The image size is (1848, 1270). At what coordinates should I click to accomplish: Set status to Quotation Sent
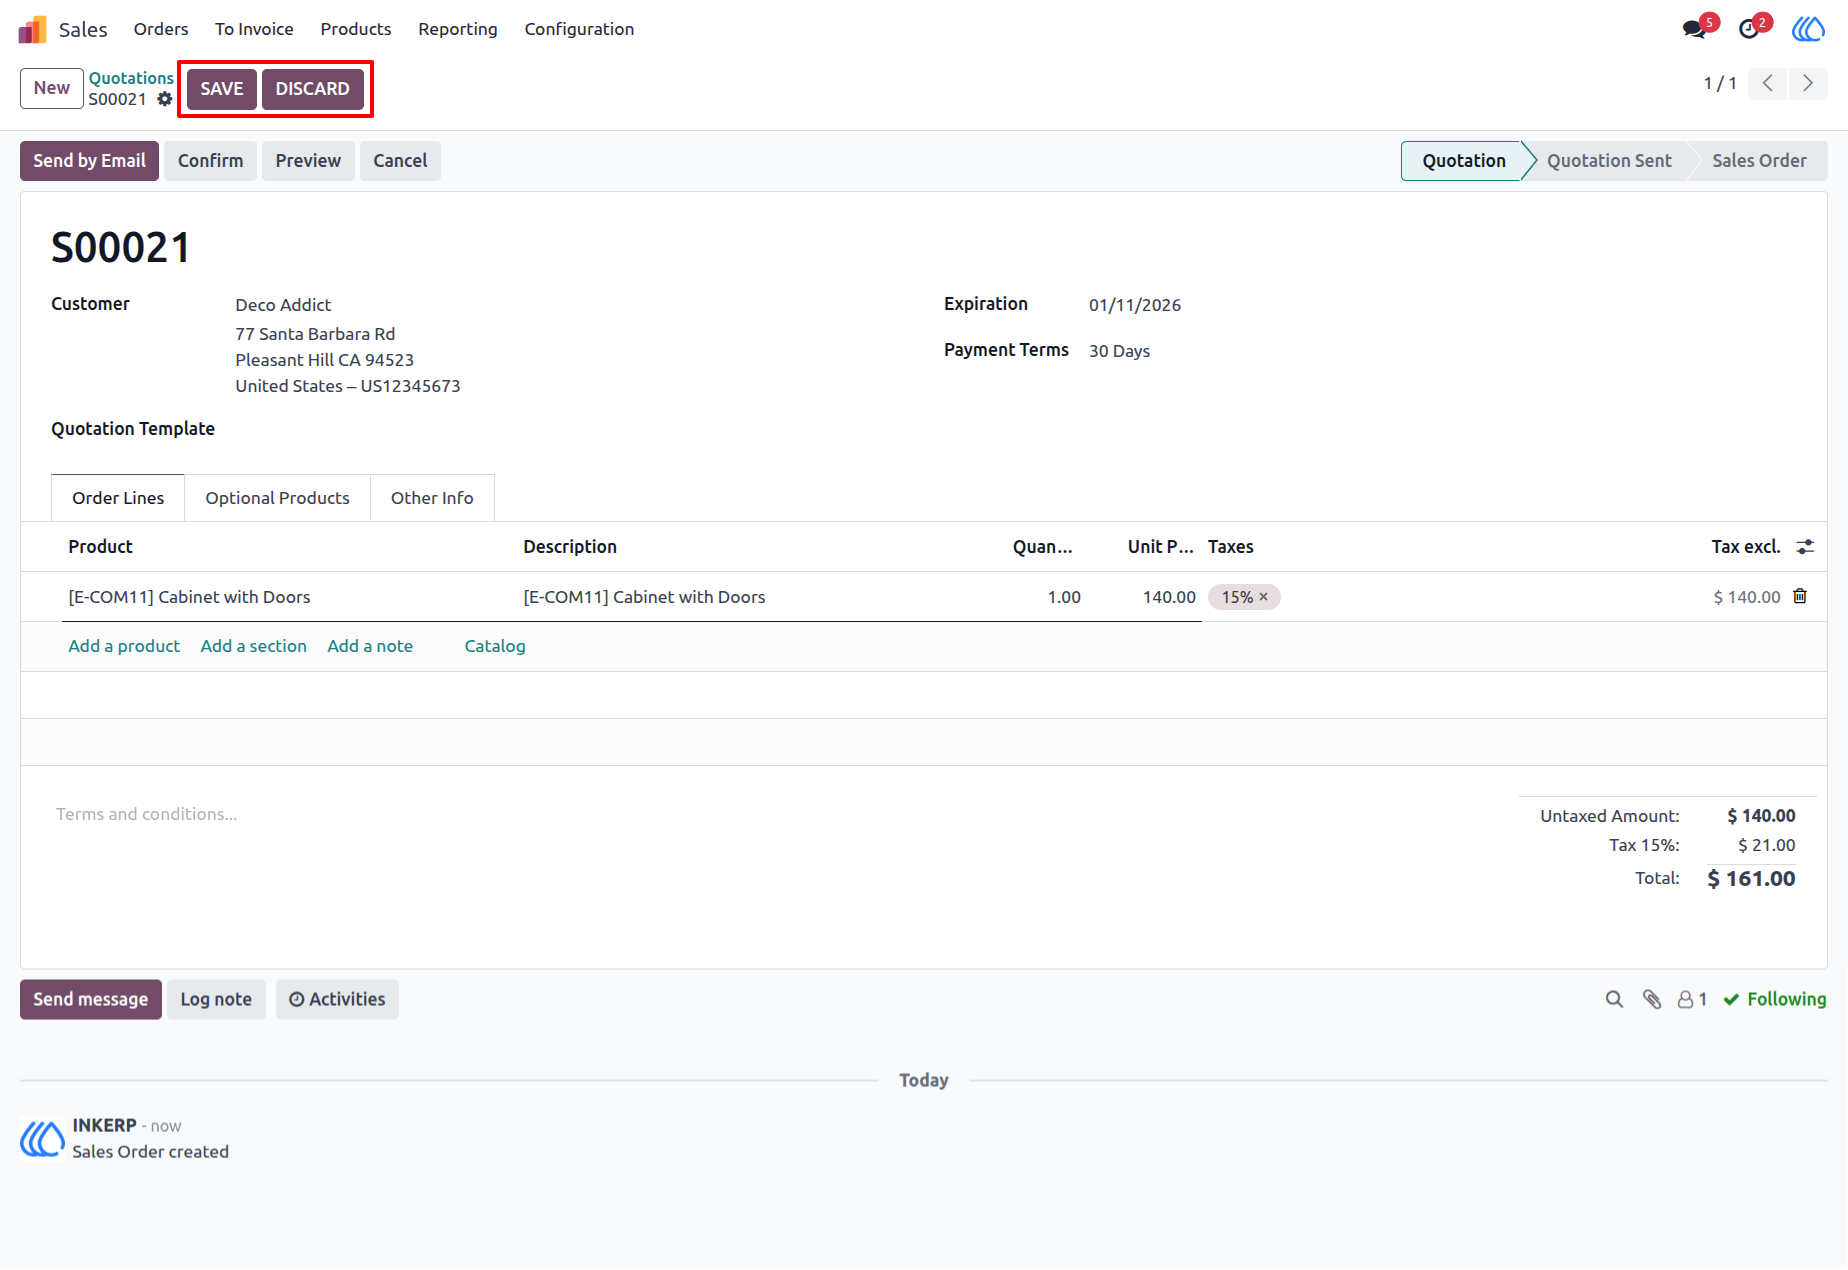point(1608,161)
